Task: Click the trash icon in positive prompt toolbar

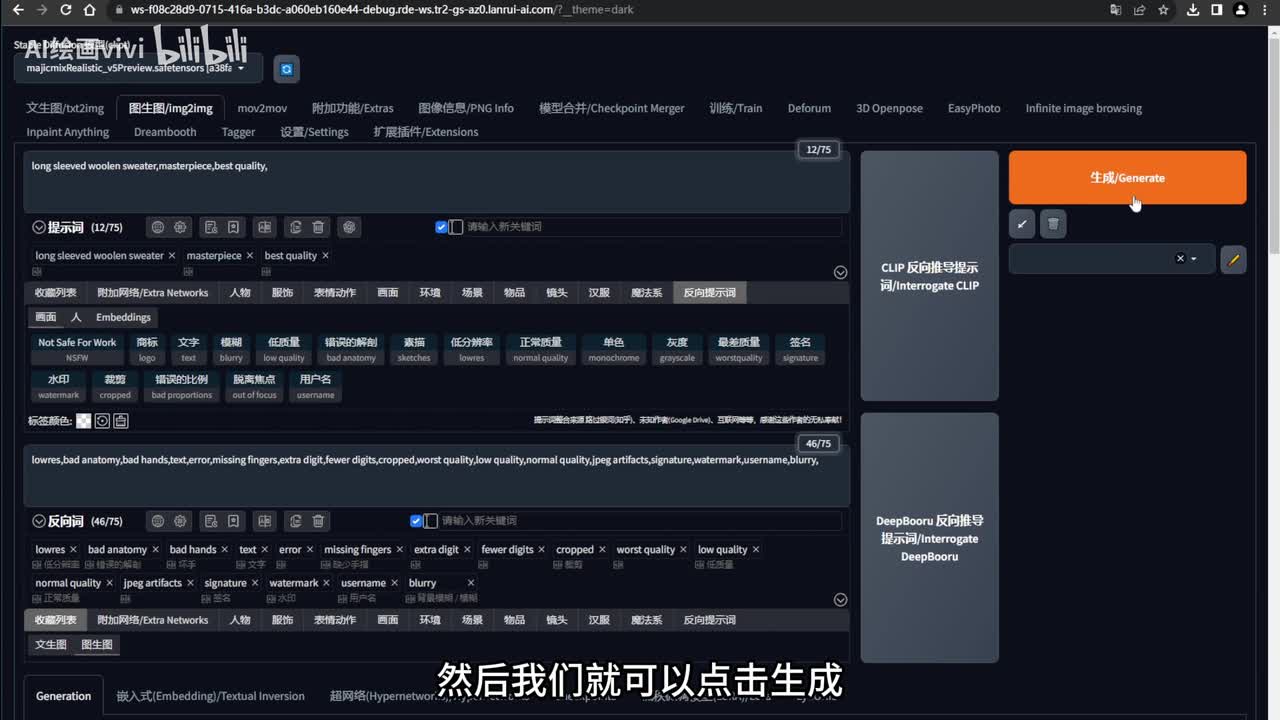Action: coord(318,227)
